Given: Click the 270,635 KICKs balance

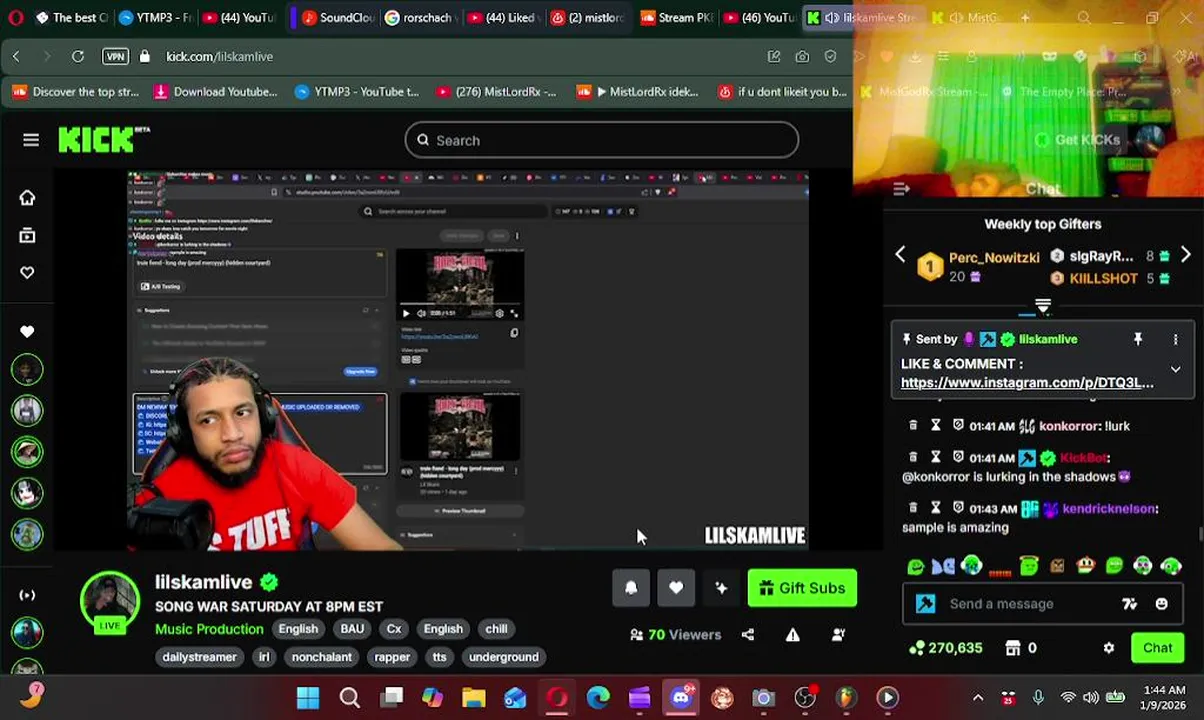Looking at the screenshot, I should pos(946,648).
